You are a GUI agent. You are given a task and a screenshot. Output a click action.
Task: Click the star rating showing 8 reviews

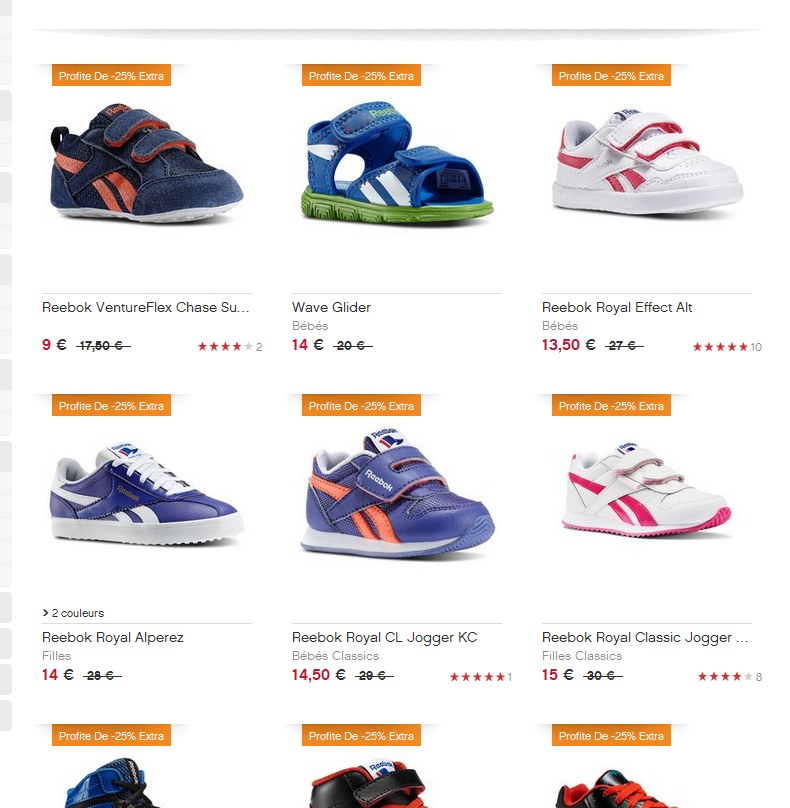730,677
